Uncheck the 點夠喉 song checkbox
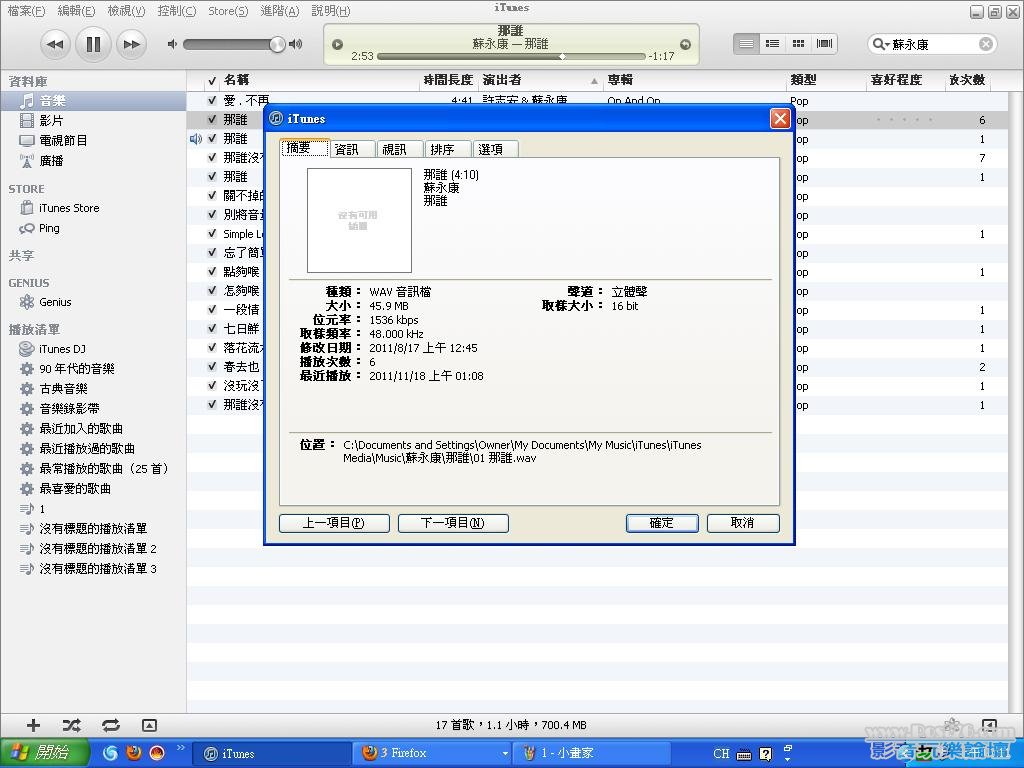The width and height of the screenshot is (1024, 768). tap(212, 272)
